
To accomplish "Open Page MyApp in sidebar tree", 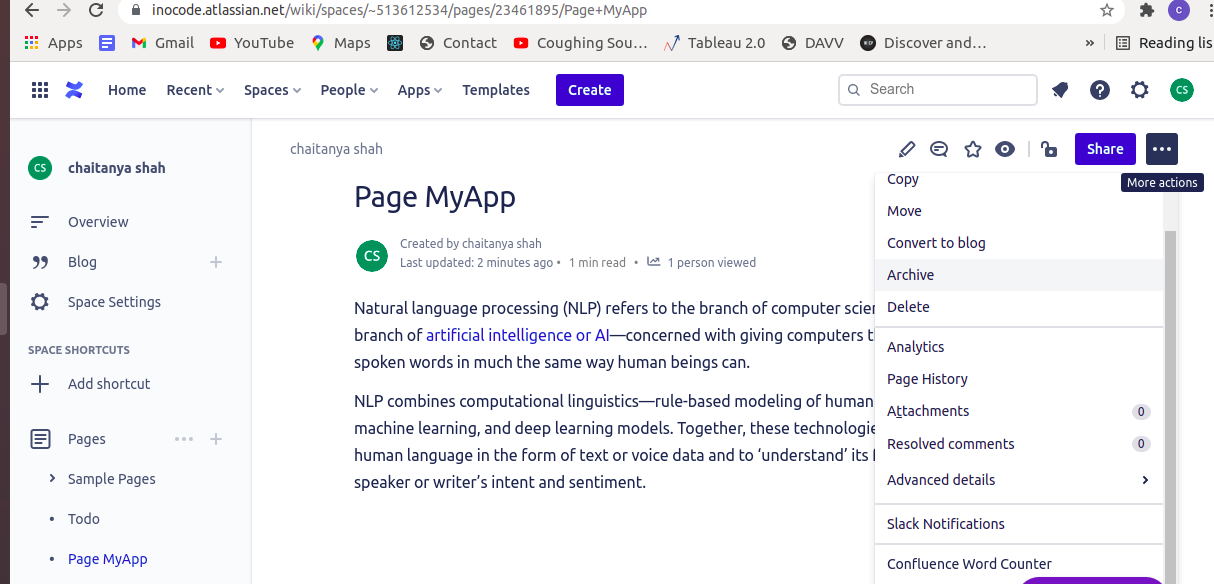I will [x=107, y=559].
